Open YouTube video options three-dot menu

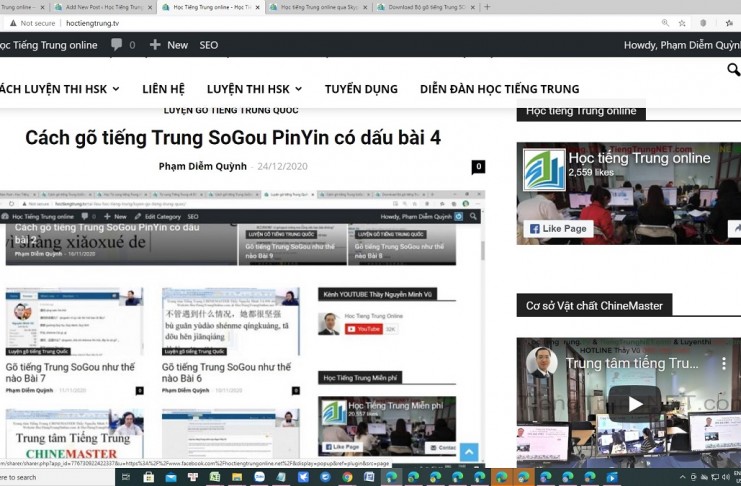724,363
